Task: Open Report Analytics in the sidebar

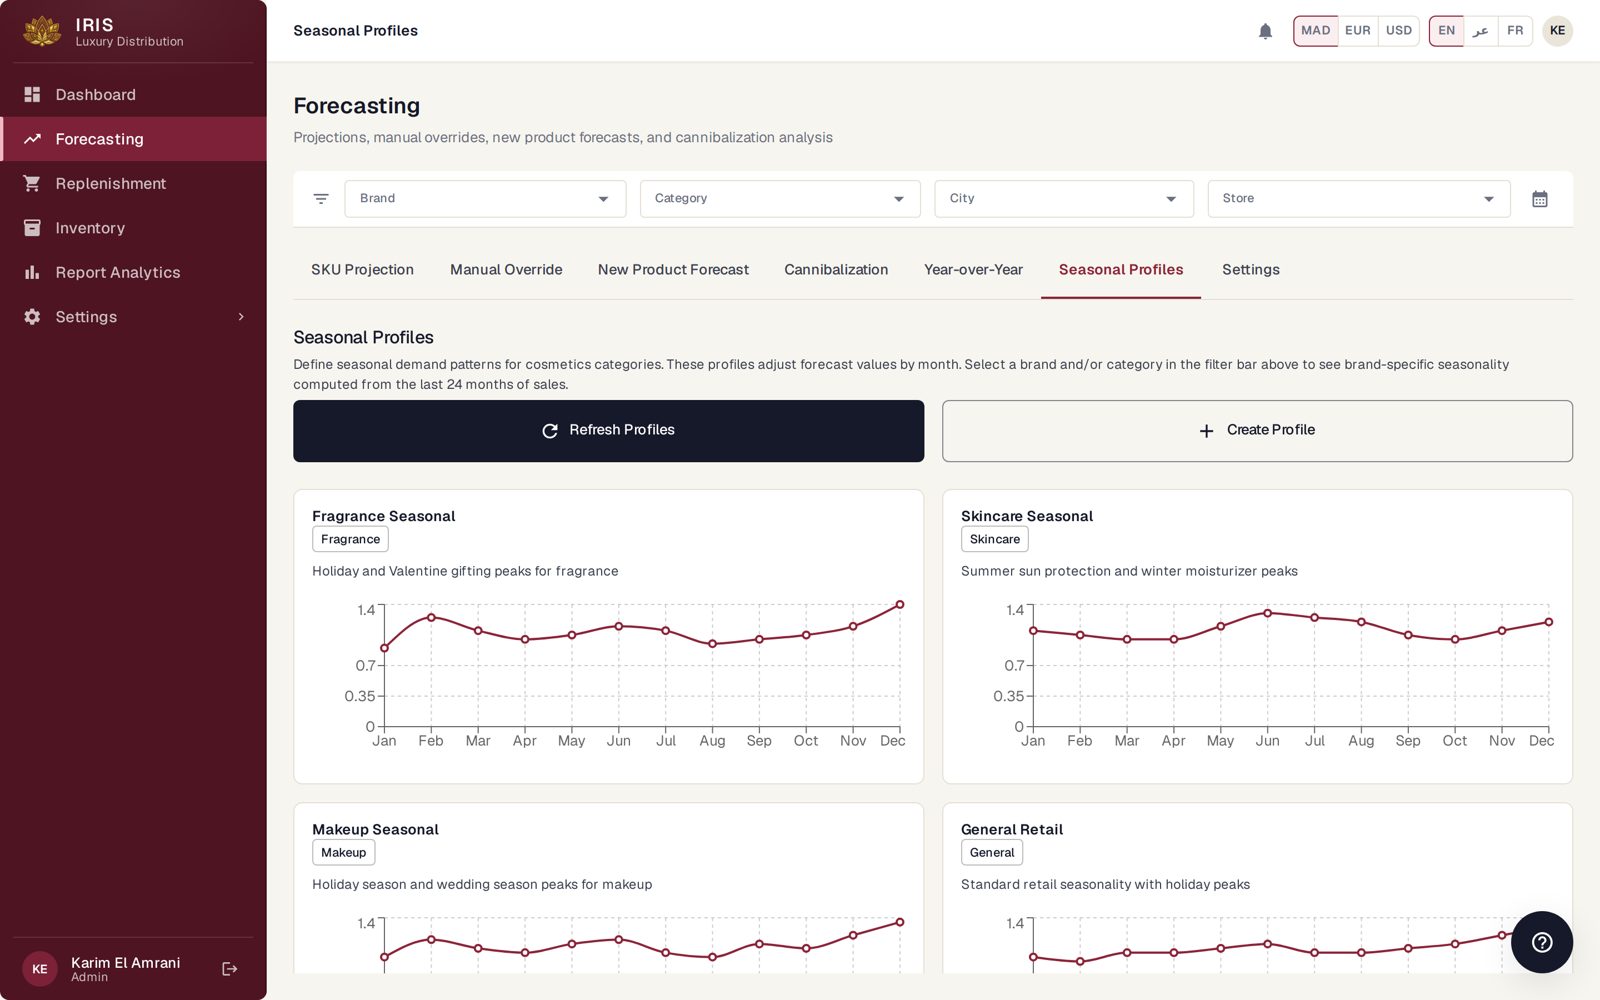Action: (x=133, y=272)
